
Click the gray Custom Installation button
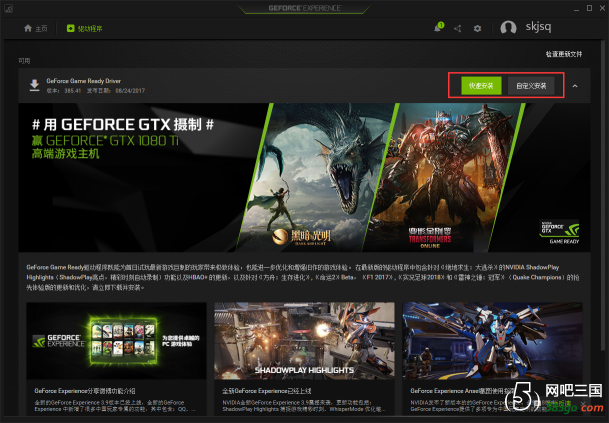click(531, 85)
